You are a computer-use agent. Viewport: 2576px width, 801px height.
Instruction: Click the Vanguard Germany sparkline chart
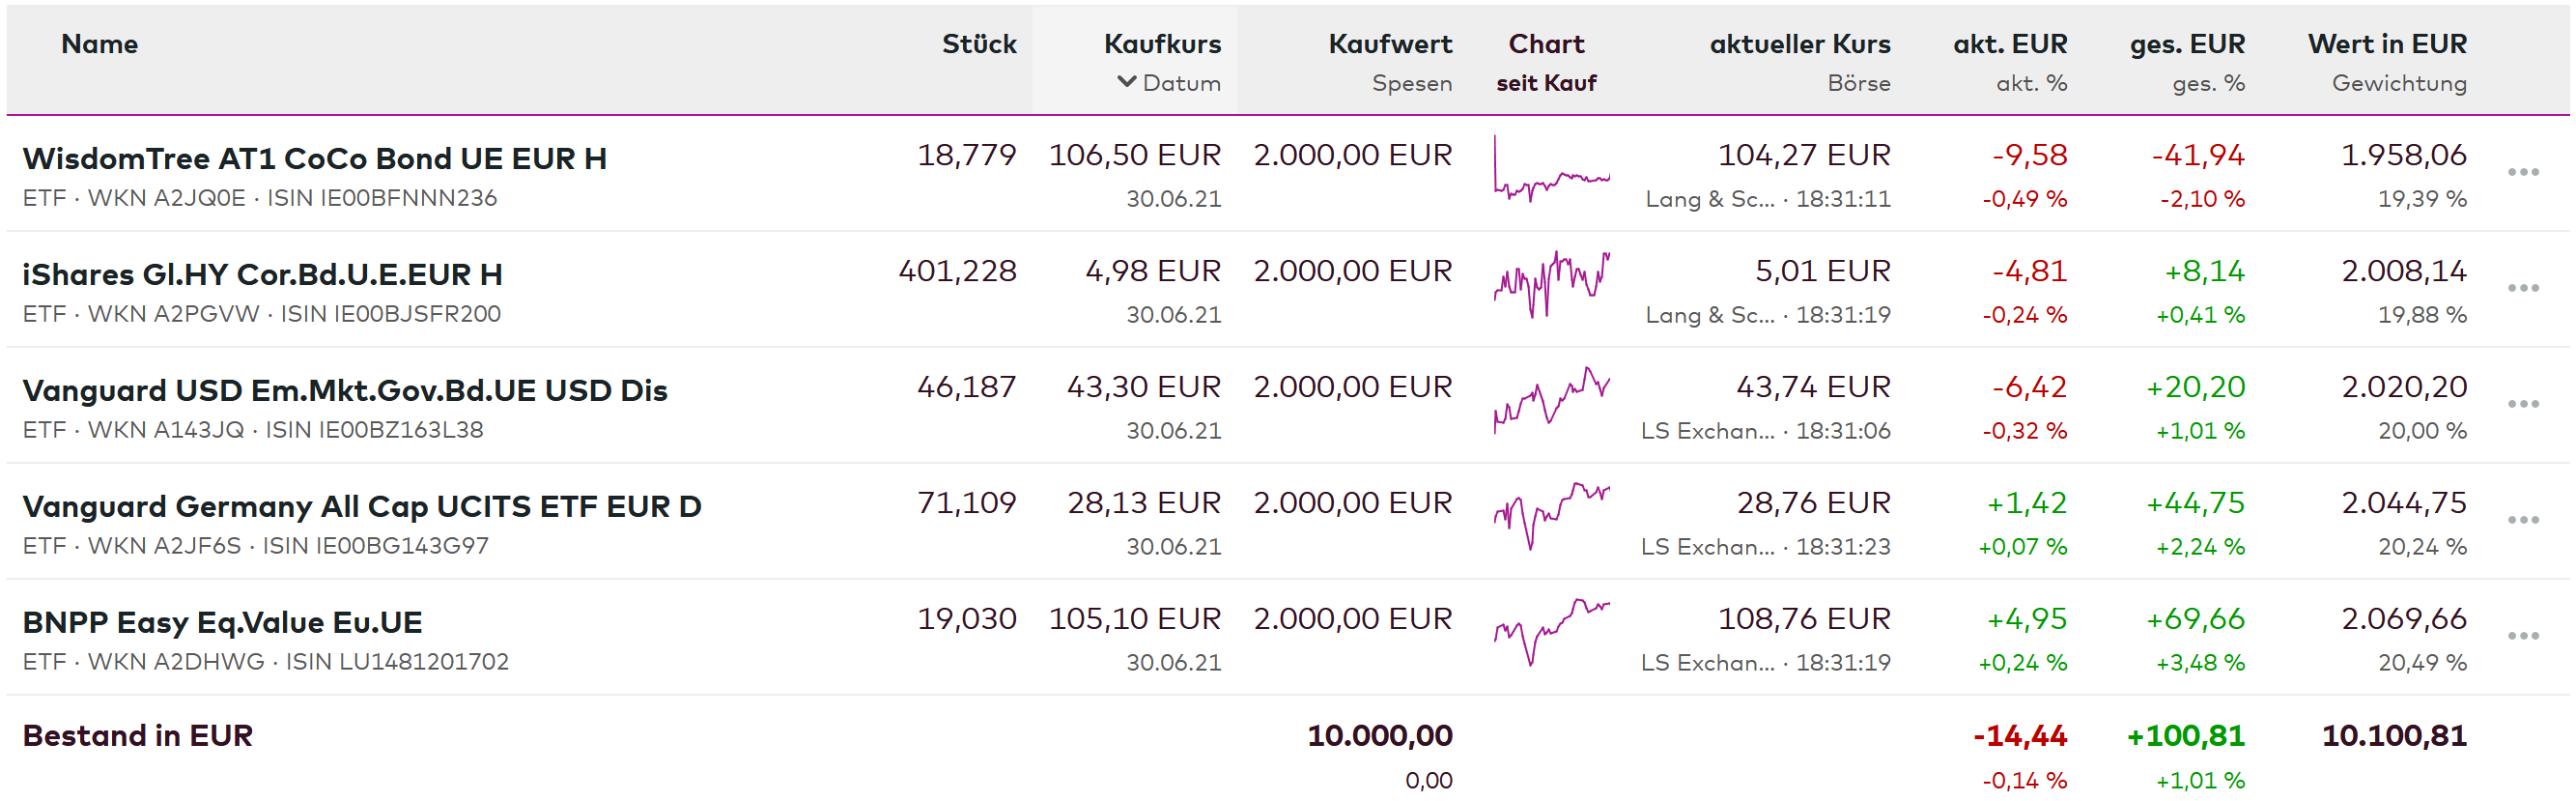pyautogui.click(x=1550, y=515)
